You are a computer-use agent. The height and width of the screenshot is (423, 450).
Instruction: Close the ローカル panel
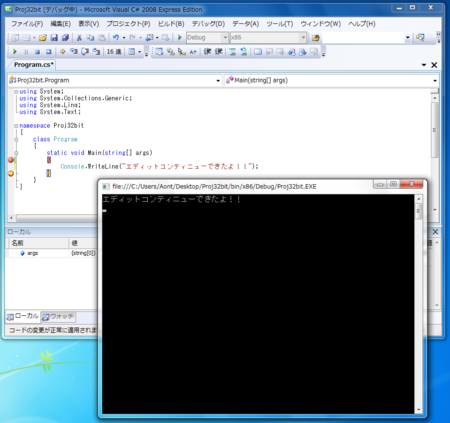[435, 232]
